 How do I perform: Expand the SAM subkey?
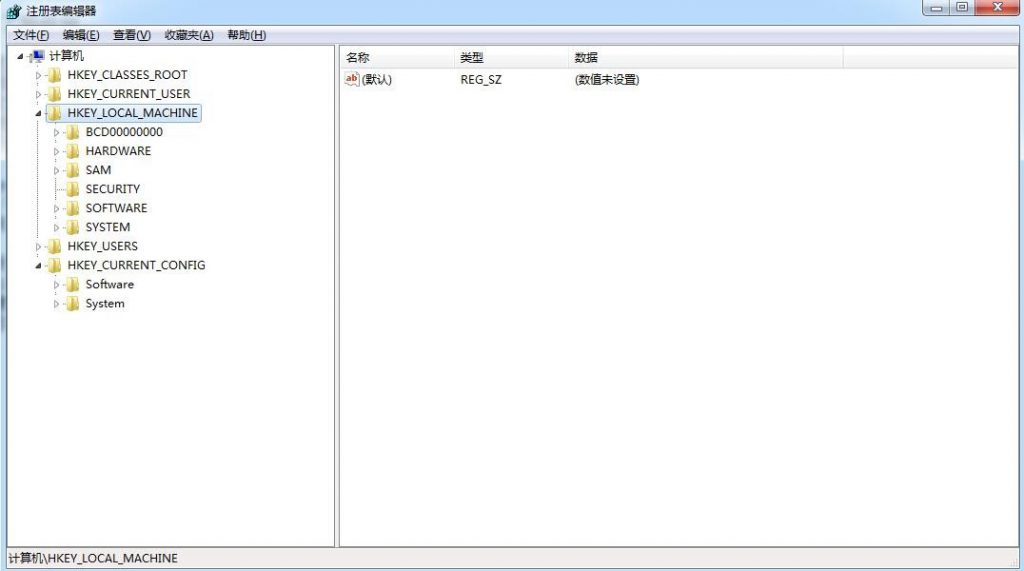[x=56, y=171]
